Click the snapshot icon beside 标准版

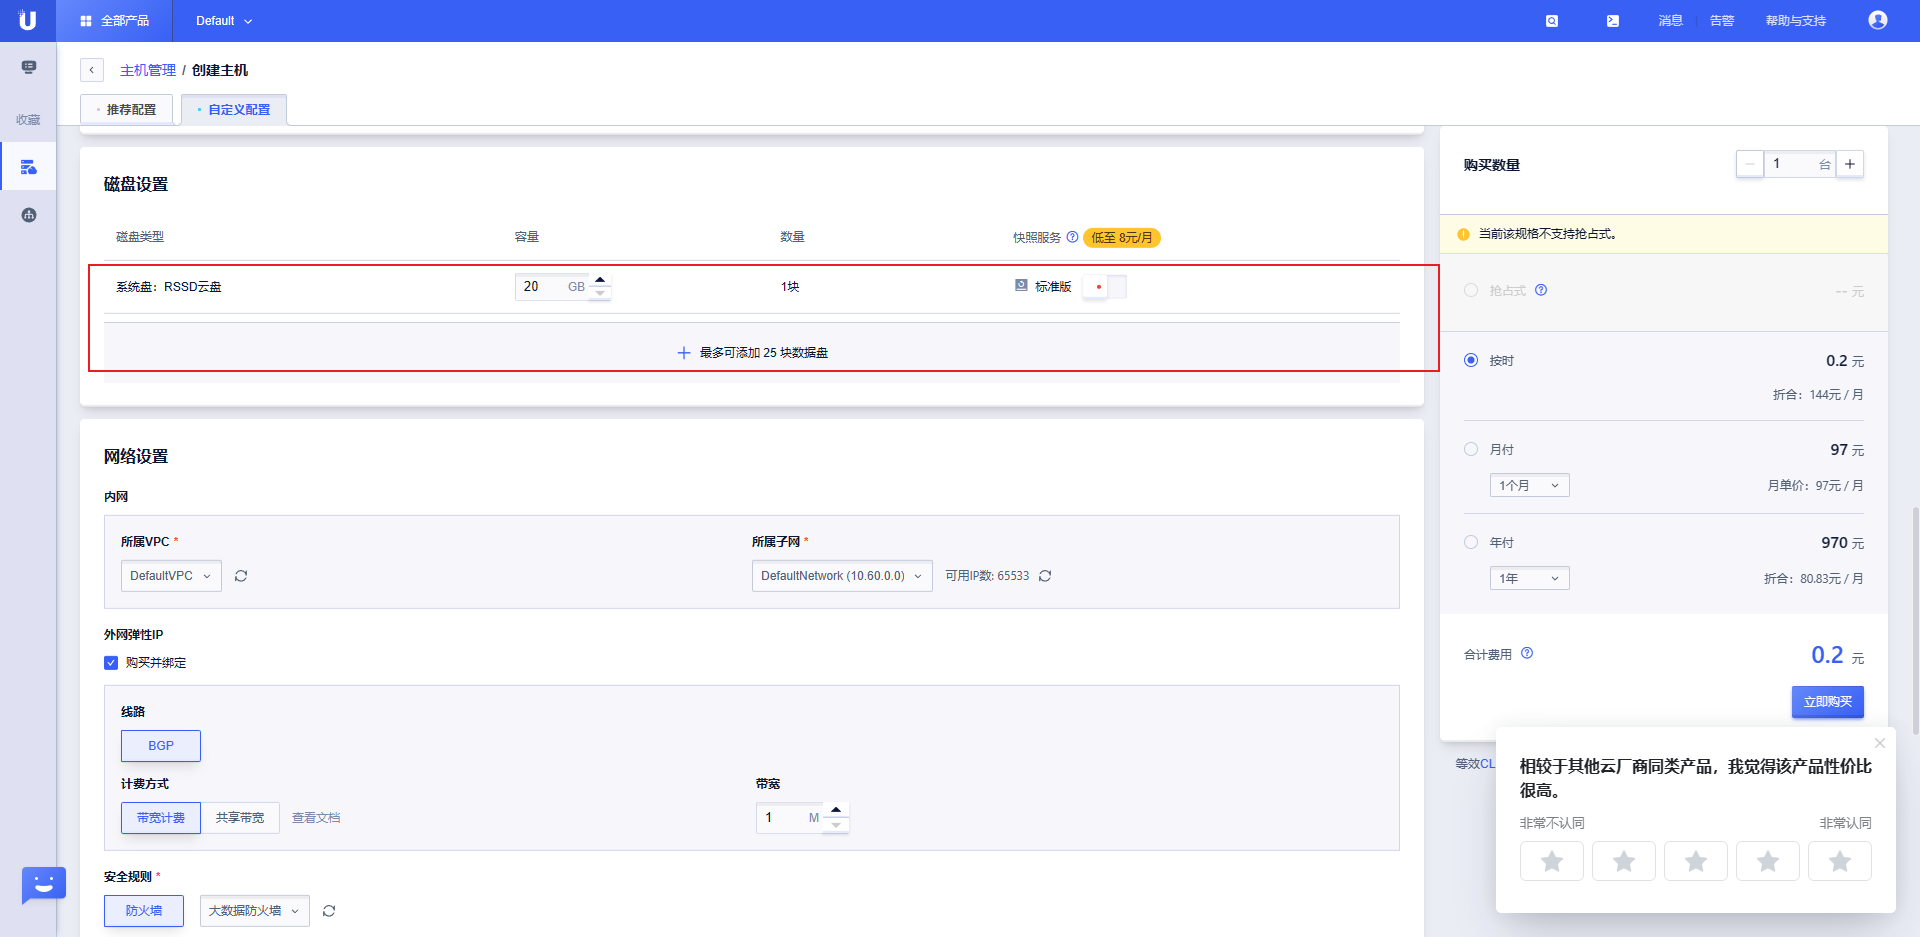(x=1021, y=286)
